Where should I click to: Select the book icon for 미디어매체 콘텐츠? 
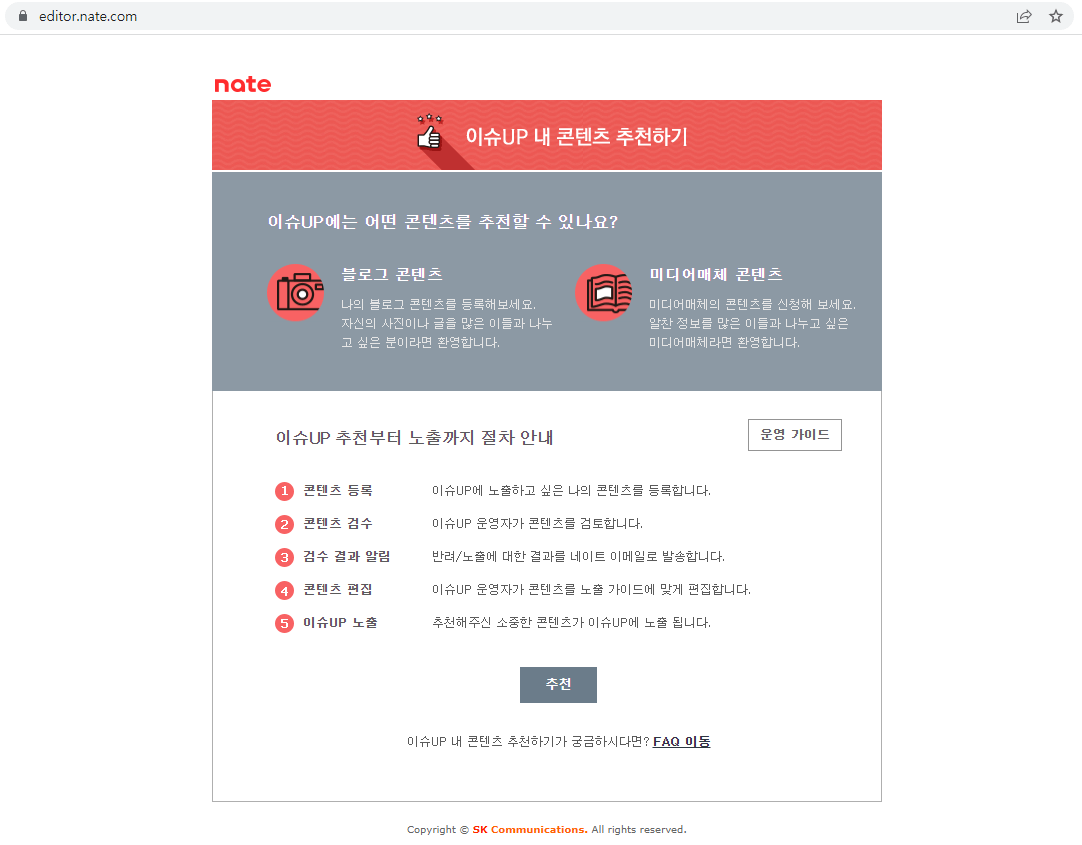[604, 292]
